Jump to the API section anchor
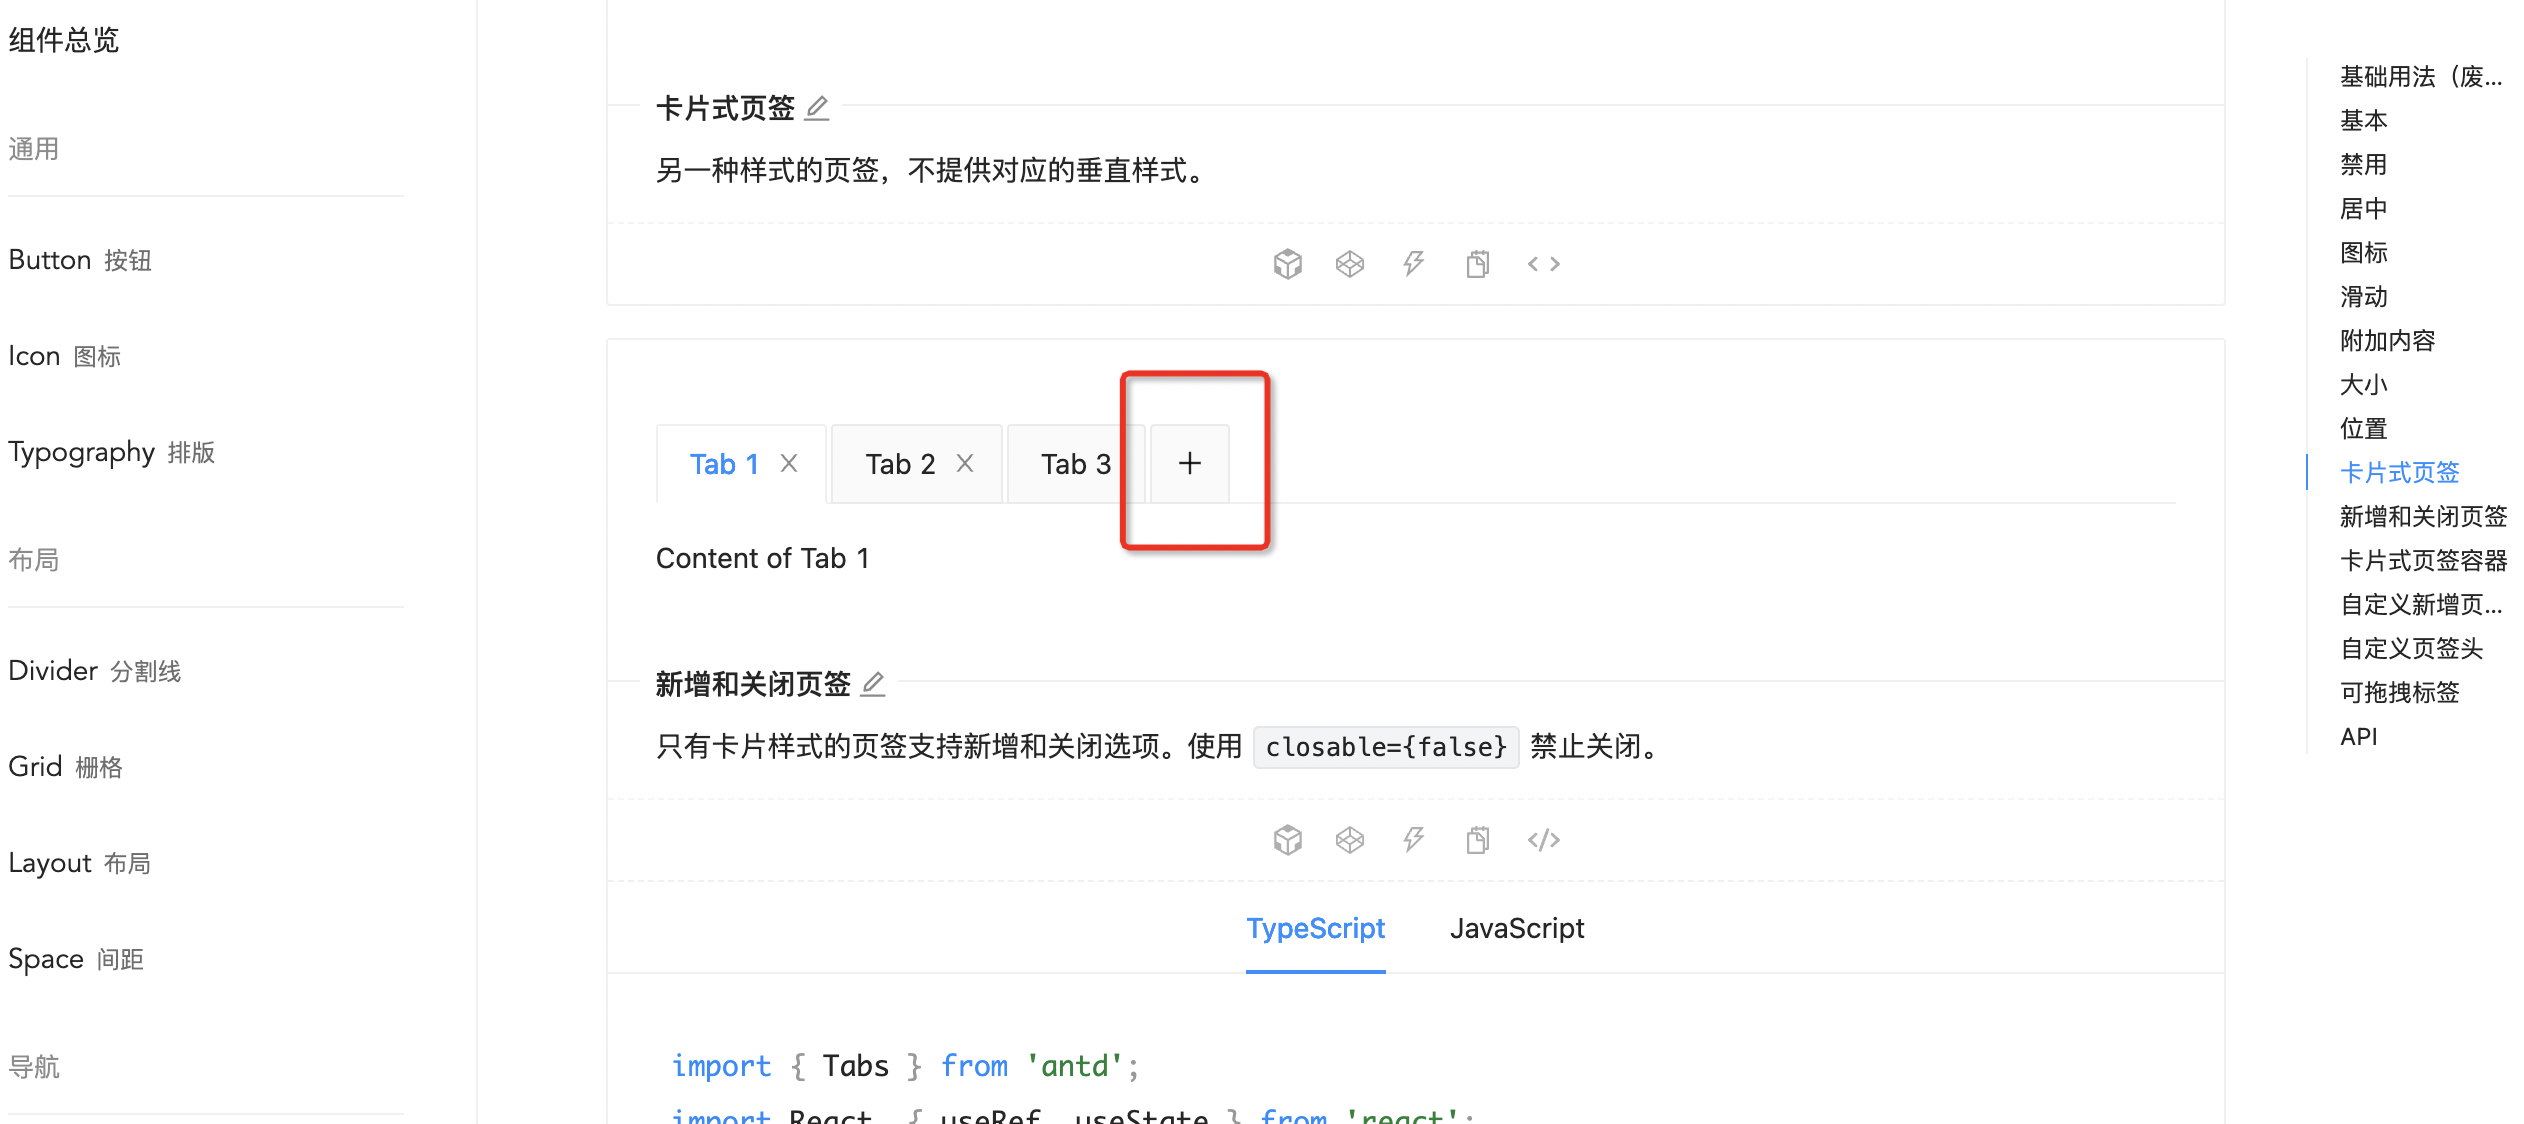2524x1124 pixels. [x=2358, y=736]
